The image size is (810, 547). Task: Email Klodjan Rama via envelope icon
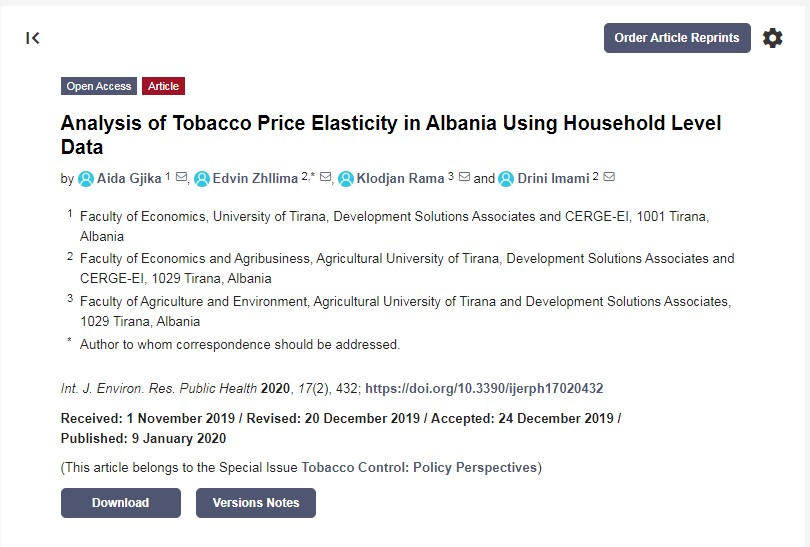464,178
